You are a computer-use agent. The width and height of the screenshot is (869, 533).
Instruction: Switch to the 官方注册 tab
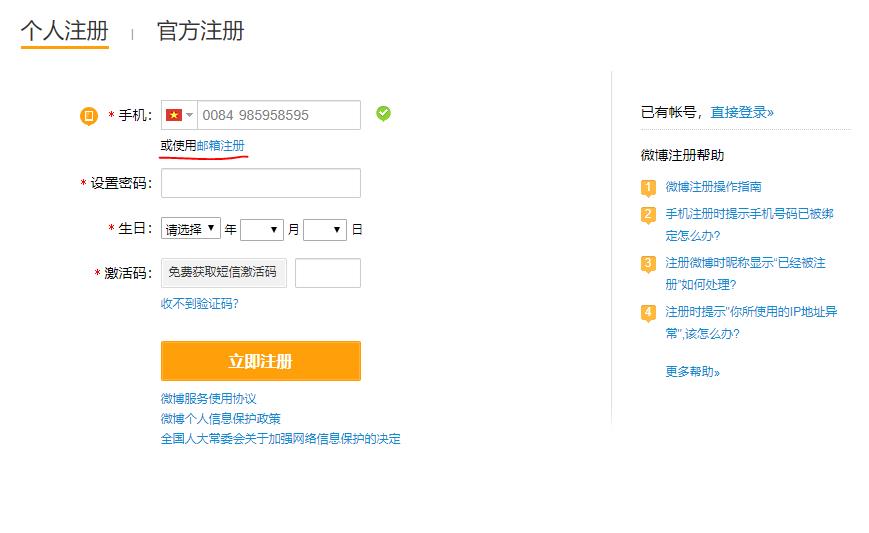pos(201,31)
